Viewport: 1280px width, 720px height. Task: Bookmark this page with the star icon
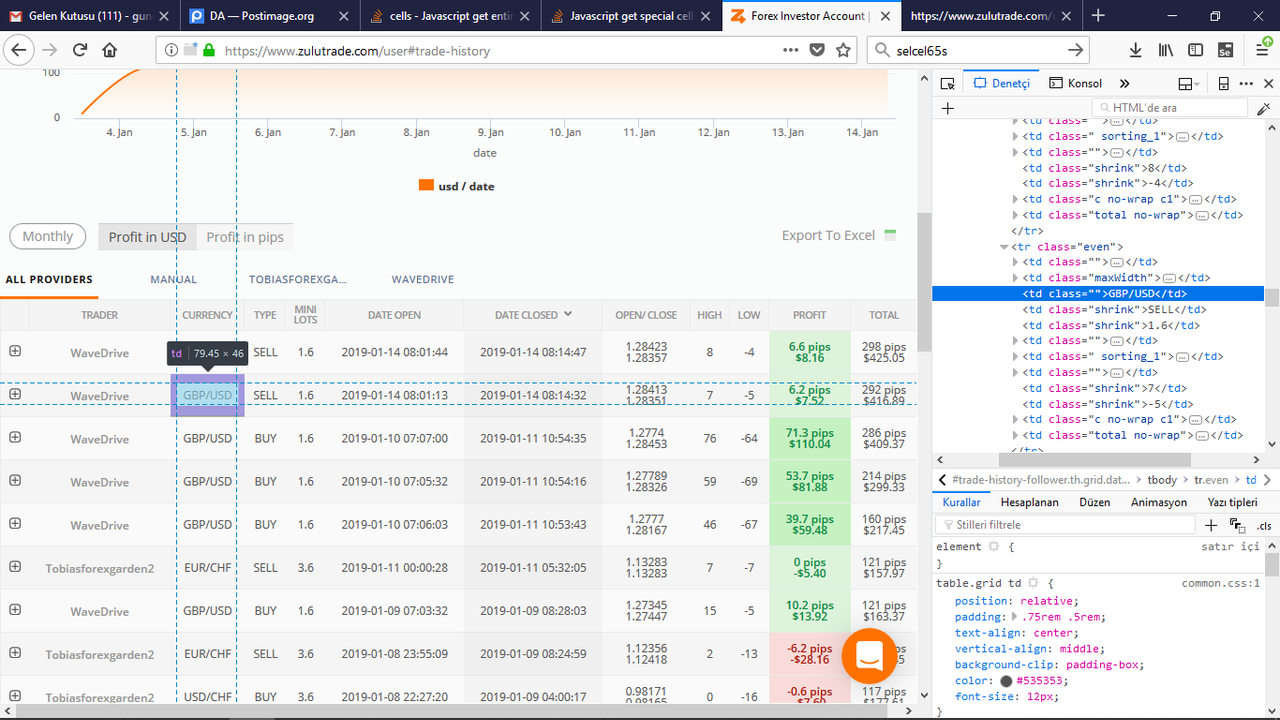(x=843, y=50)
